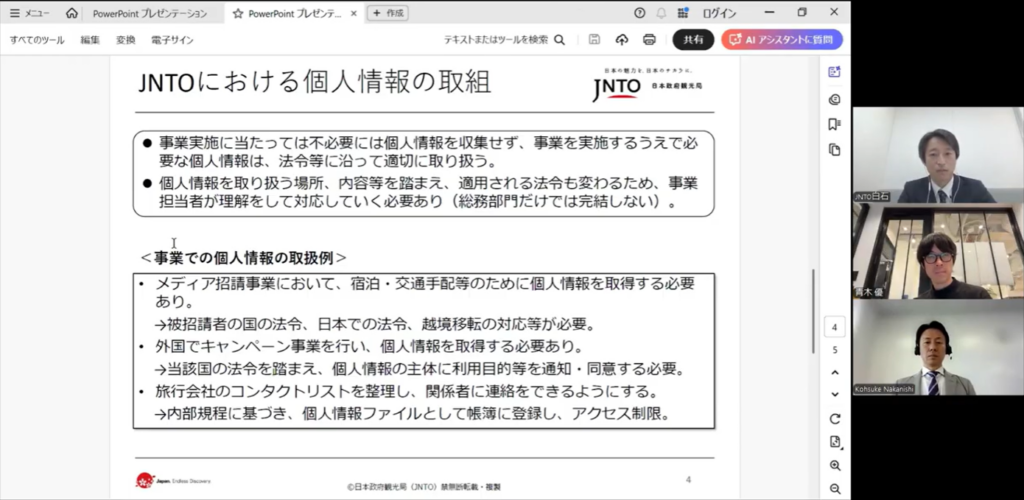Upload the file with cloud icon

click(621, 40)
